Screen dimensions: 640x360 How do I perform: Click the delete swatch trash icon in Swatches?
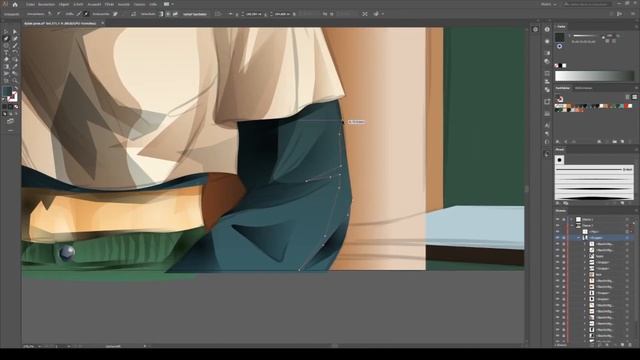pos(631,142)
